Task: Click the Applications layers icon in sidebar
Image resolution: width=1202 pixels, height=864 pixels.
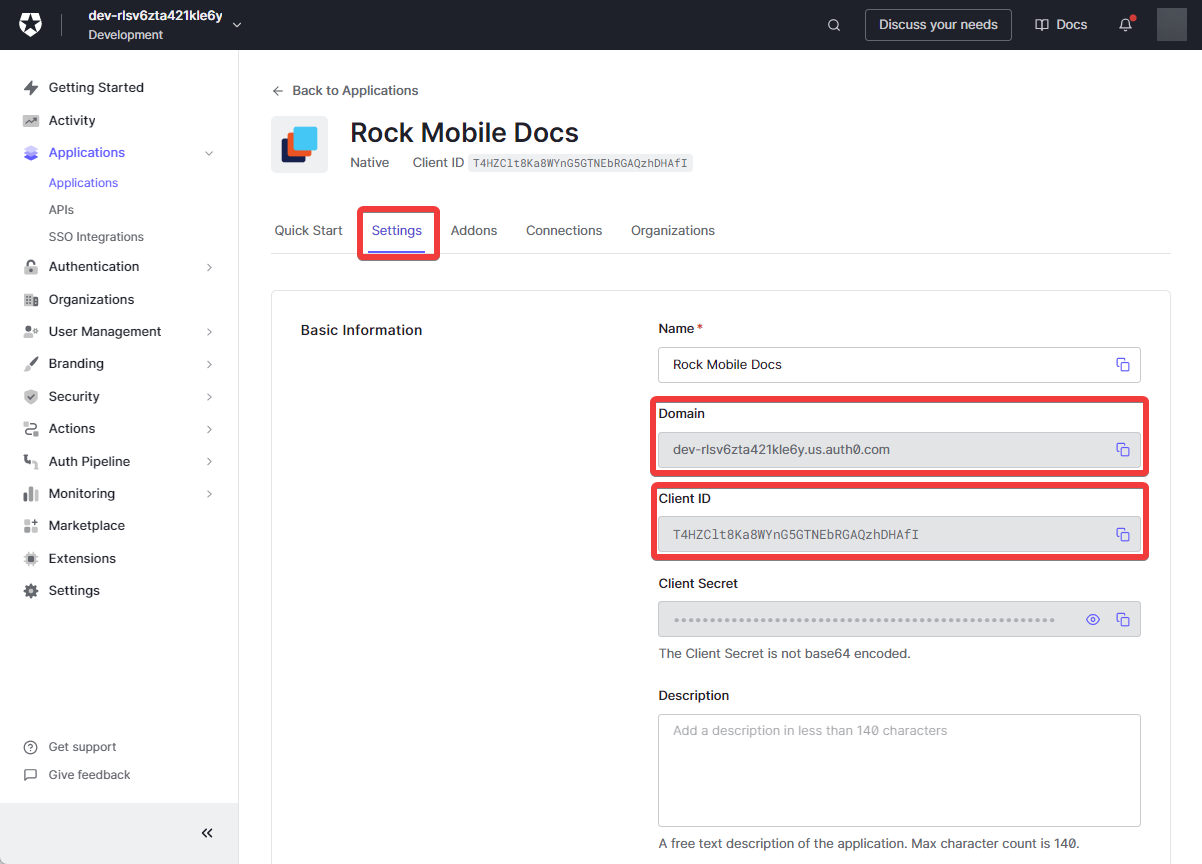Action: pyautogui.click(x=31, y=153)
